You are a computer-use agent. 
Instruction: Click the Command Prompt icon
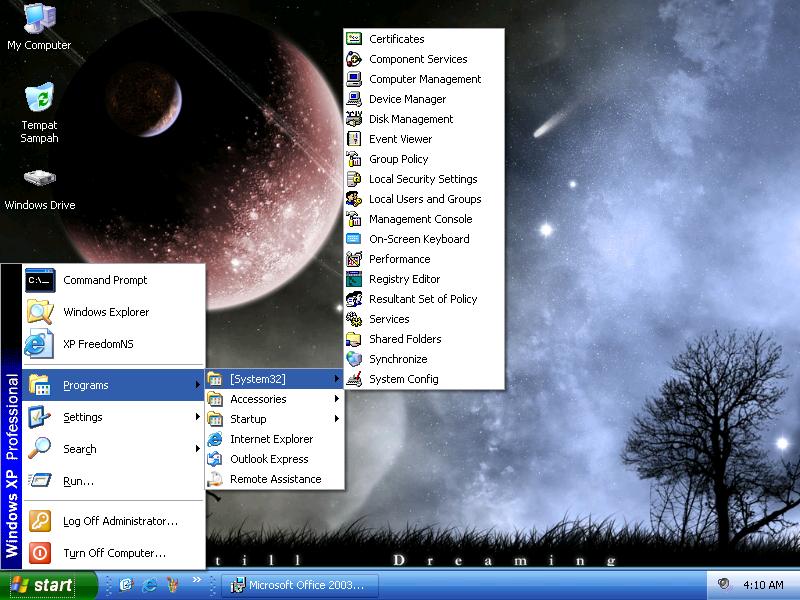39,280
